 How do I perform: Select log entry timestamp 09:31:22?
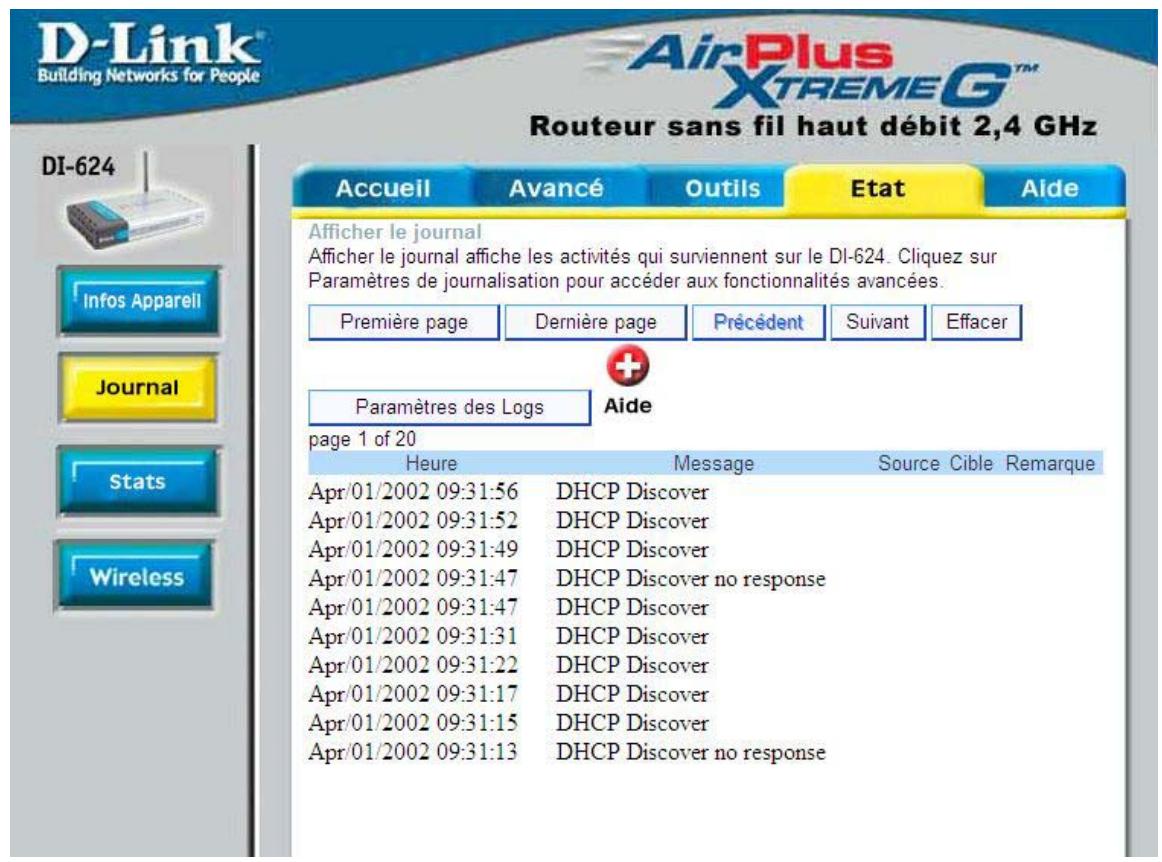(x=413, y=666)
